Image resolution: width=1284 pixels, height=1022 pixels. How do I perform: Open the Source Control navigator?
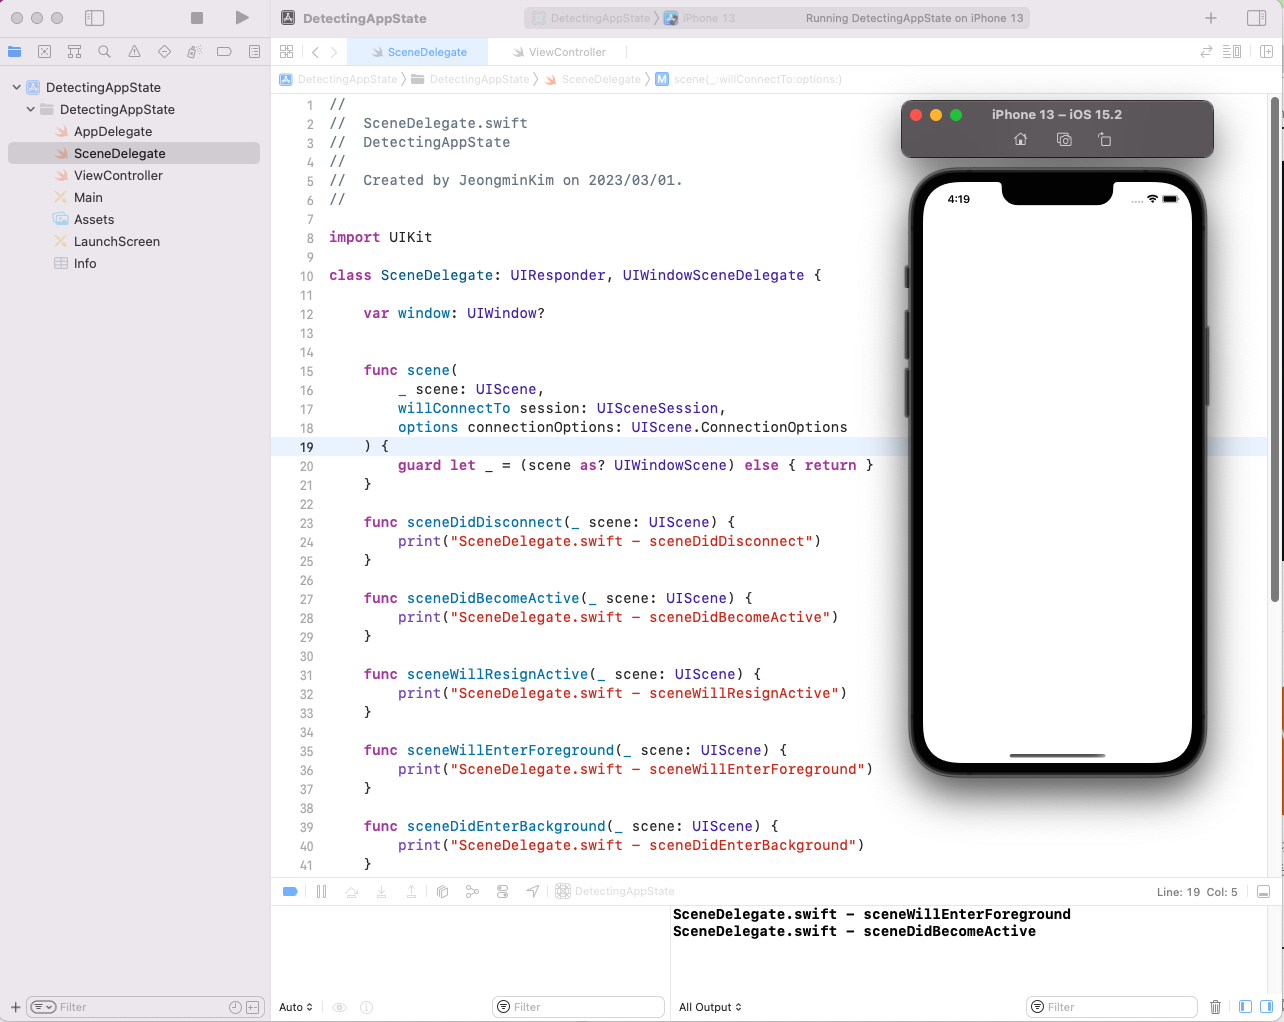[45, 52]
